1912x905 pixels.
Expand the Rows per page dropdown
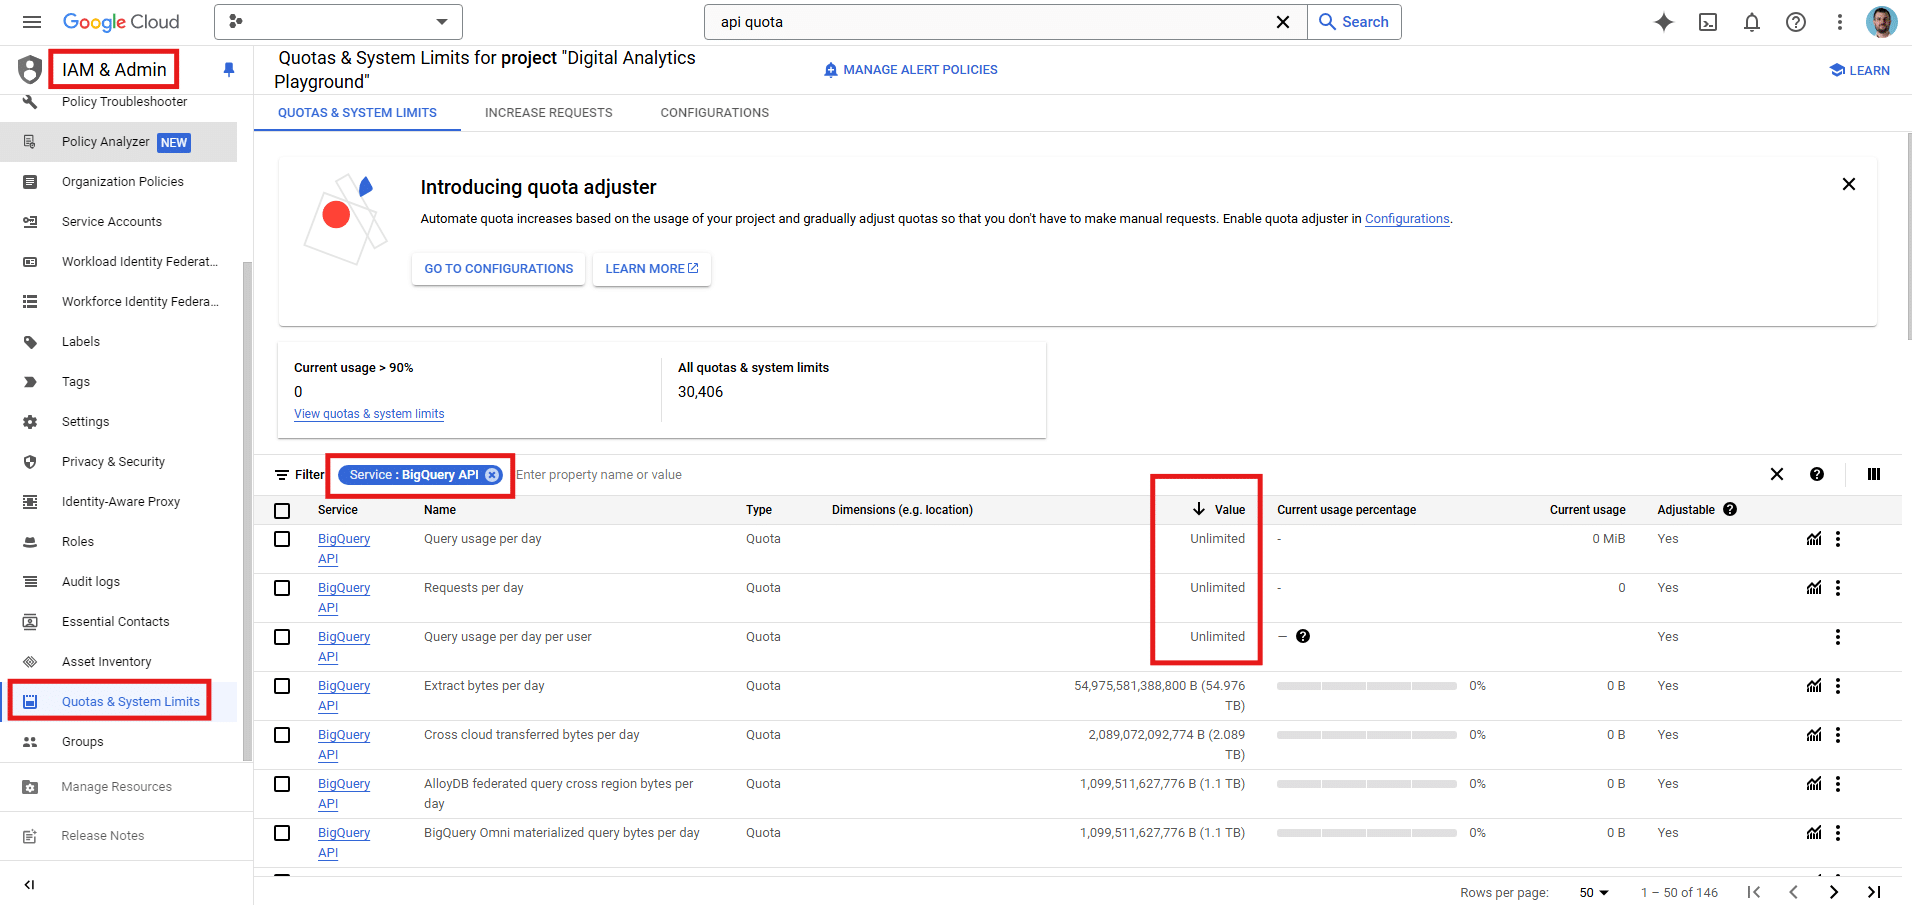click(1594, 892)
